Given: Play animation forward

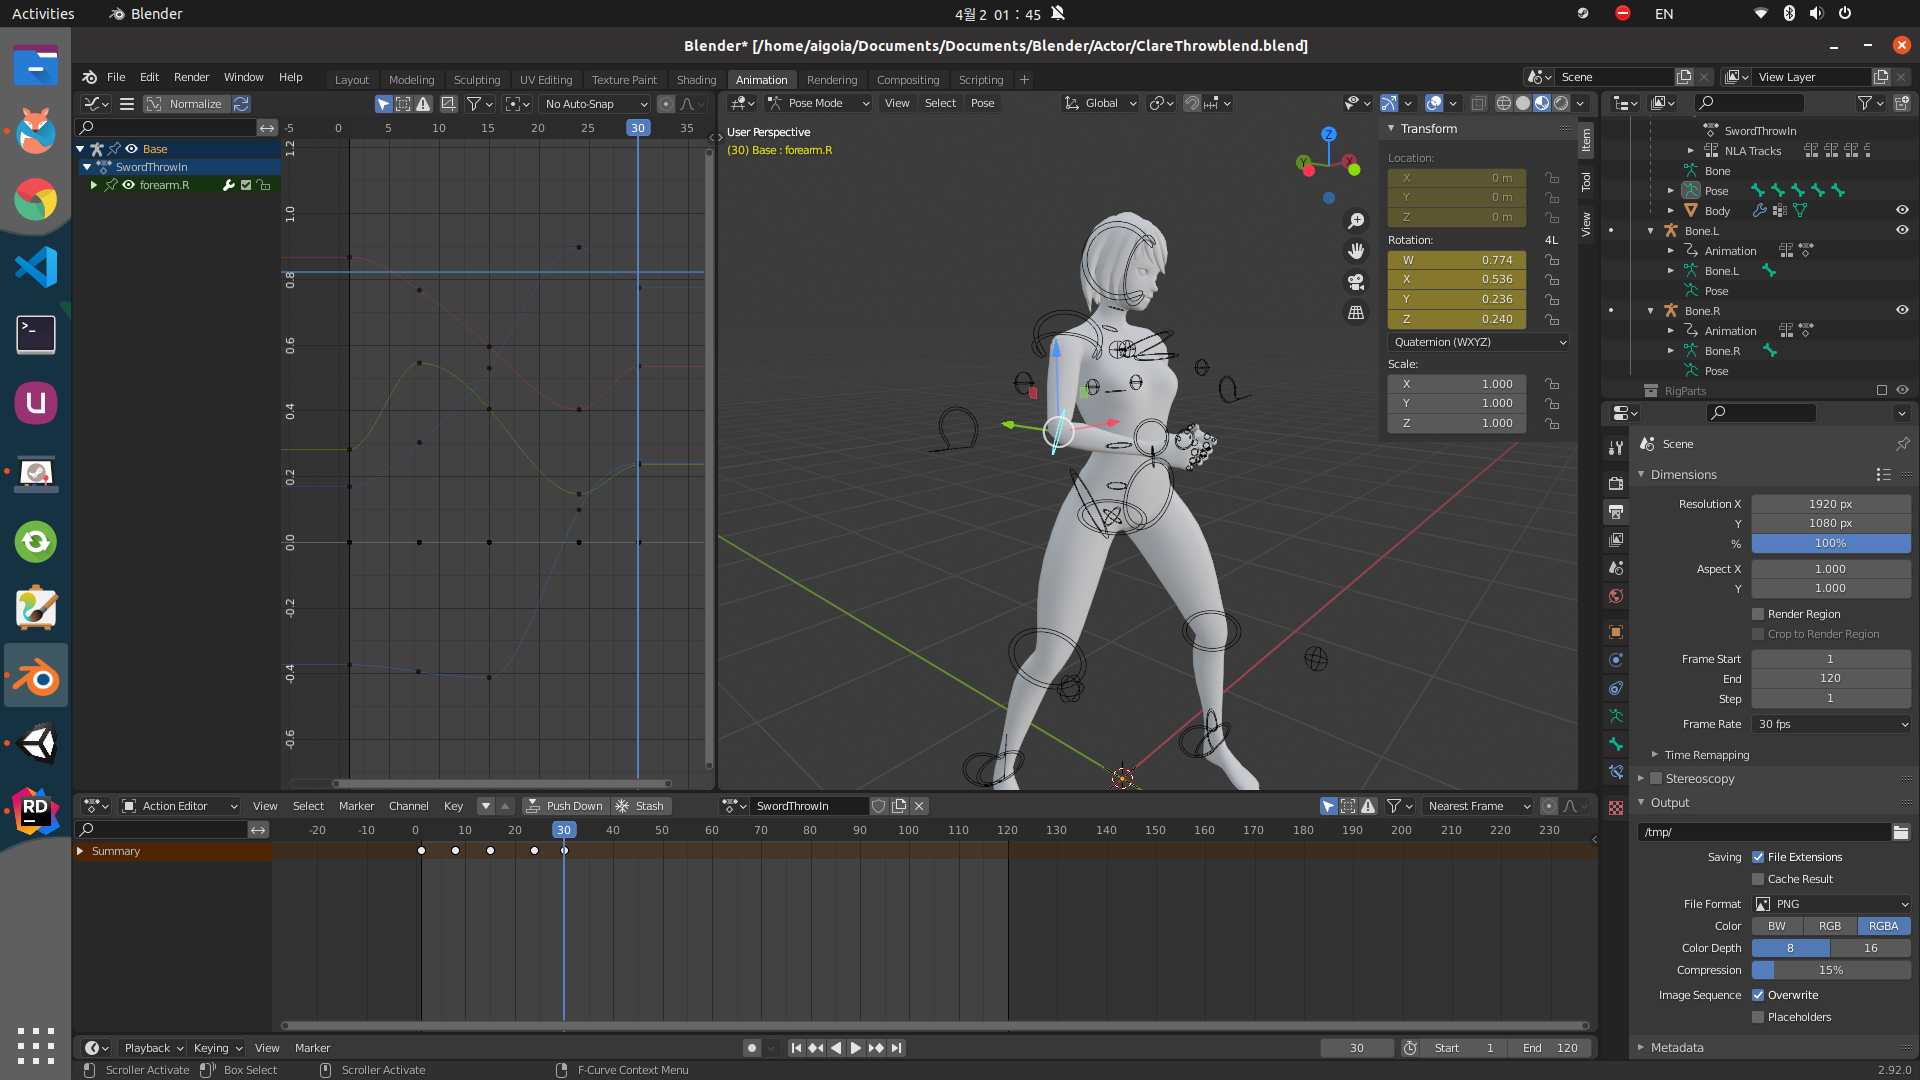Looking at the screenshot, I should click(x=856, y=1048).
